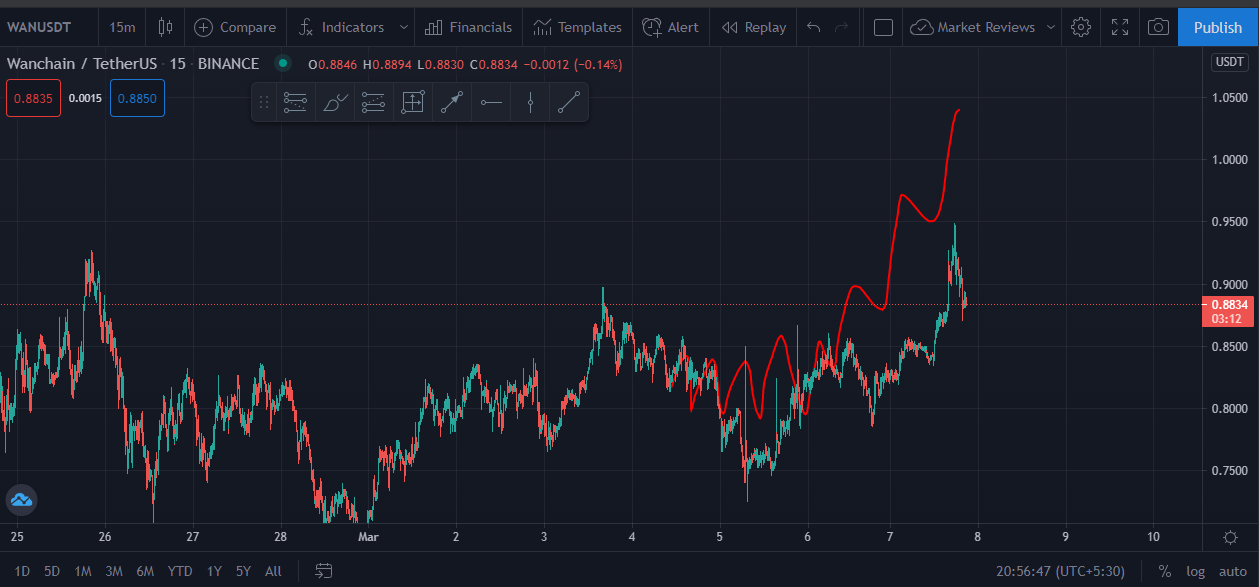Viewport: 1259px width, 587px height.
Task: Open the candlestick chart style selector
Action: coord(166,27)
